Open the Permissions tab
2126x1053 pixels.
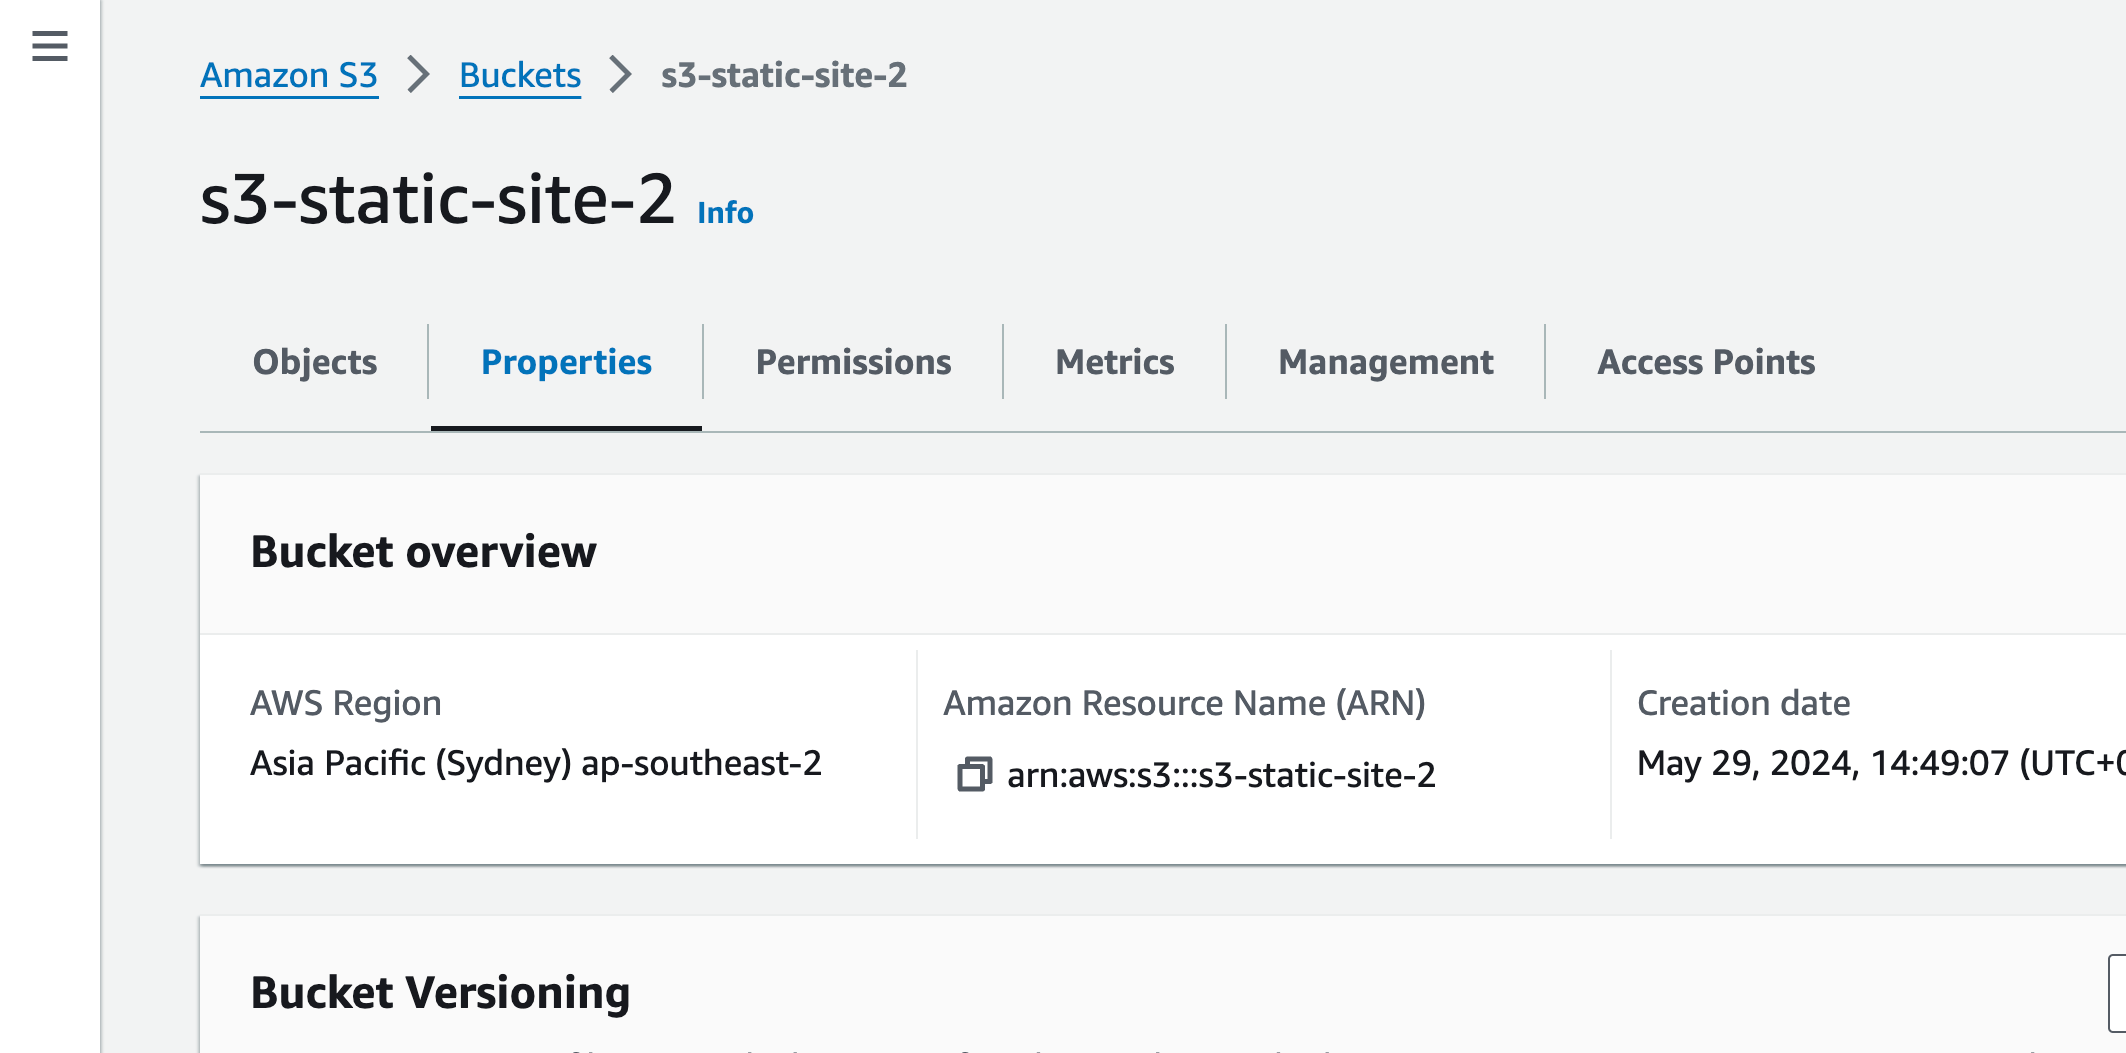tap(853, 362)
